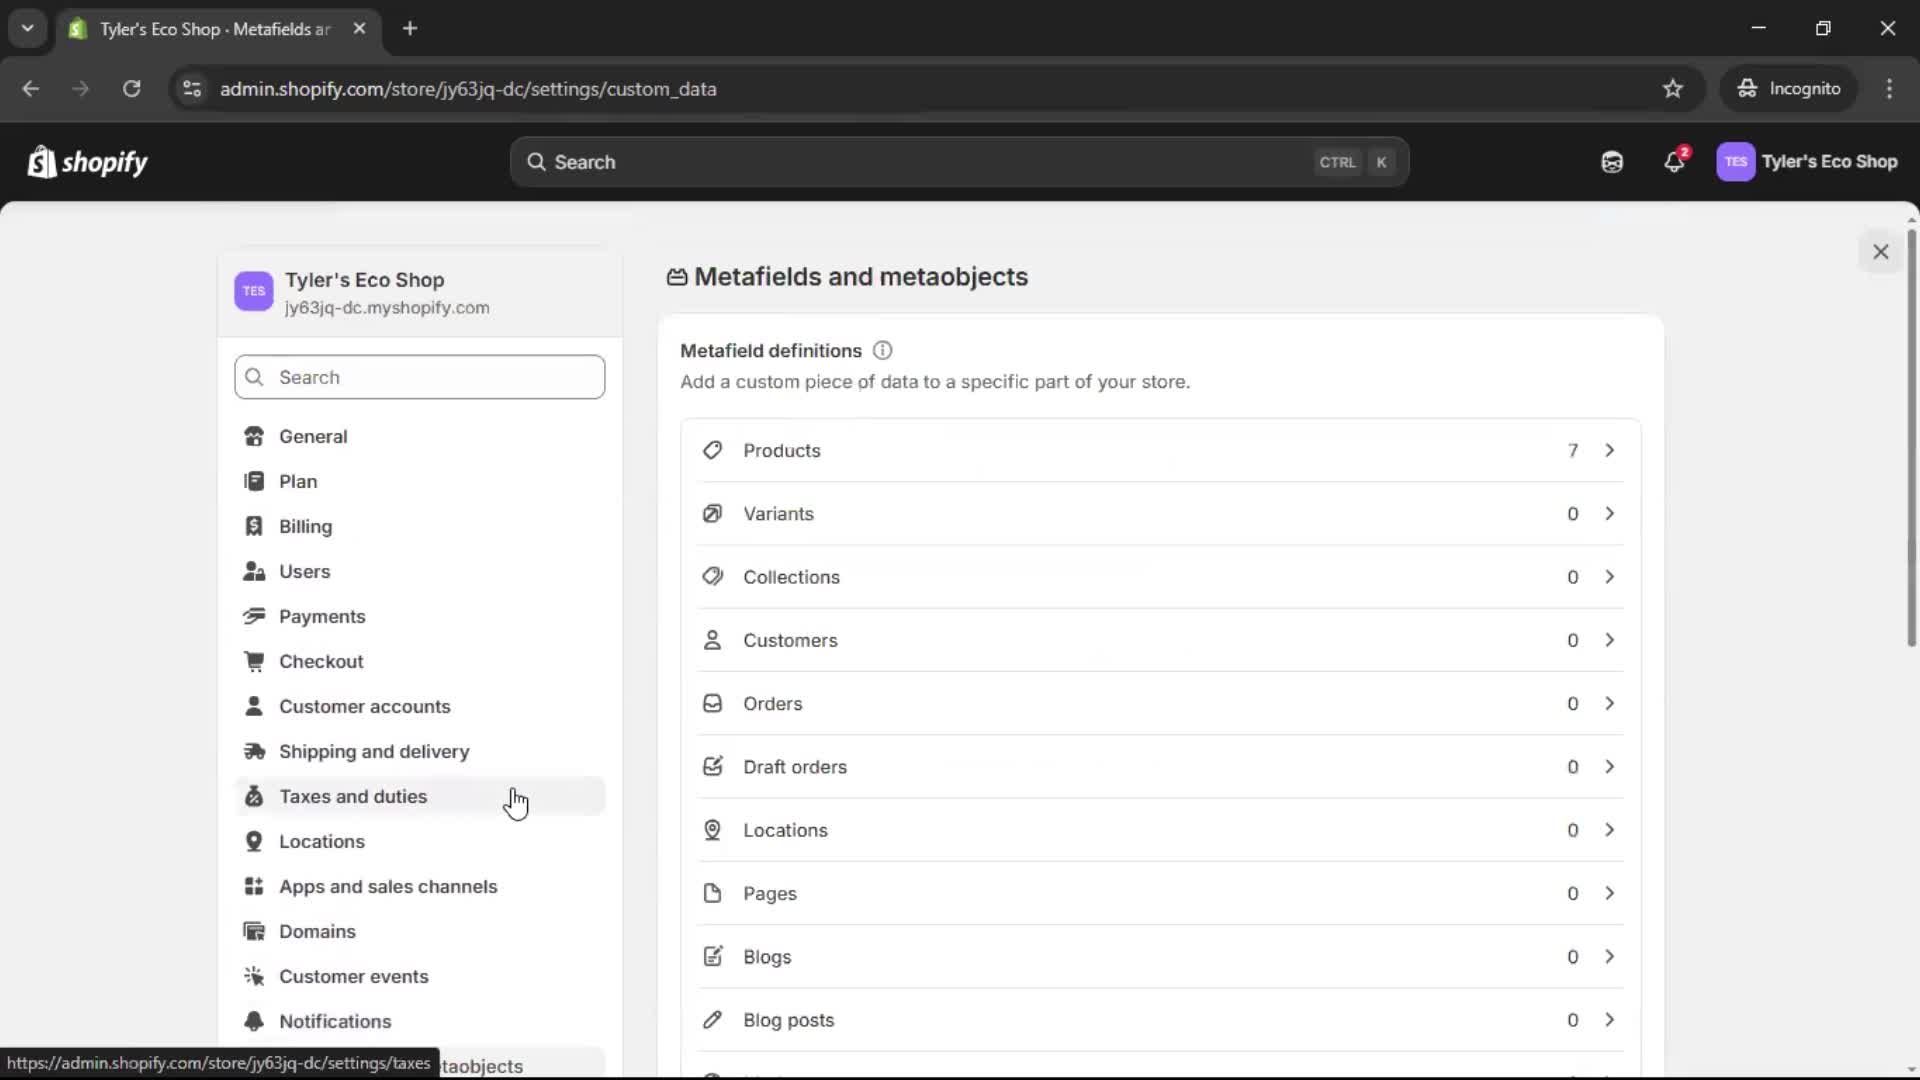This screenshot has height=1080, width=1920.
Task: Click the tag icon on the Products row
Action: point(712,450)
